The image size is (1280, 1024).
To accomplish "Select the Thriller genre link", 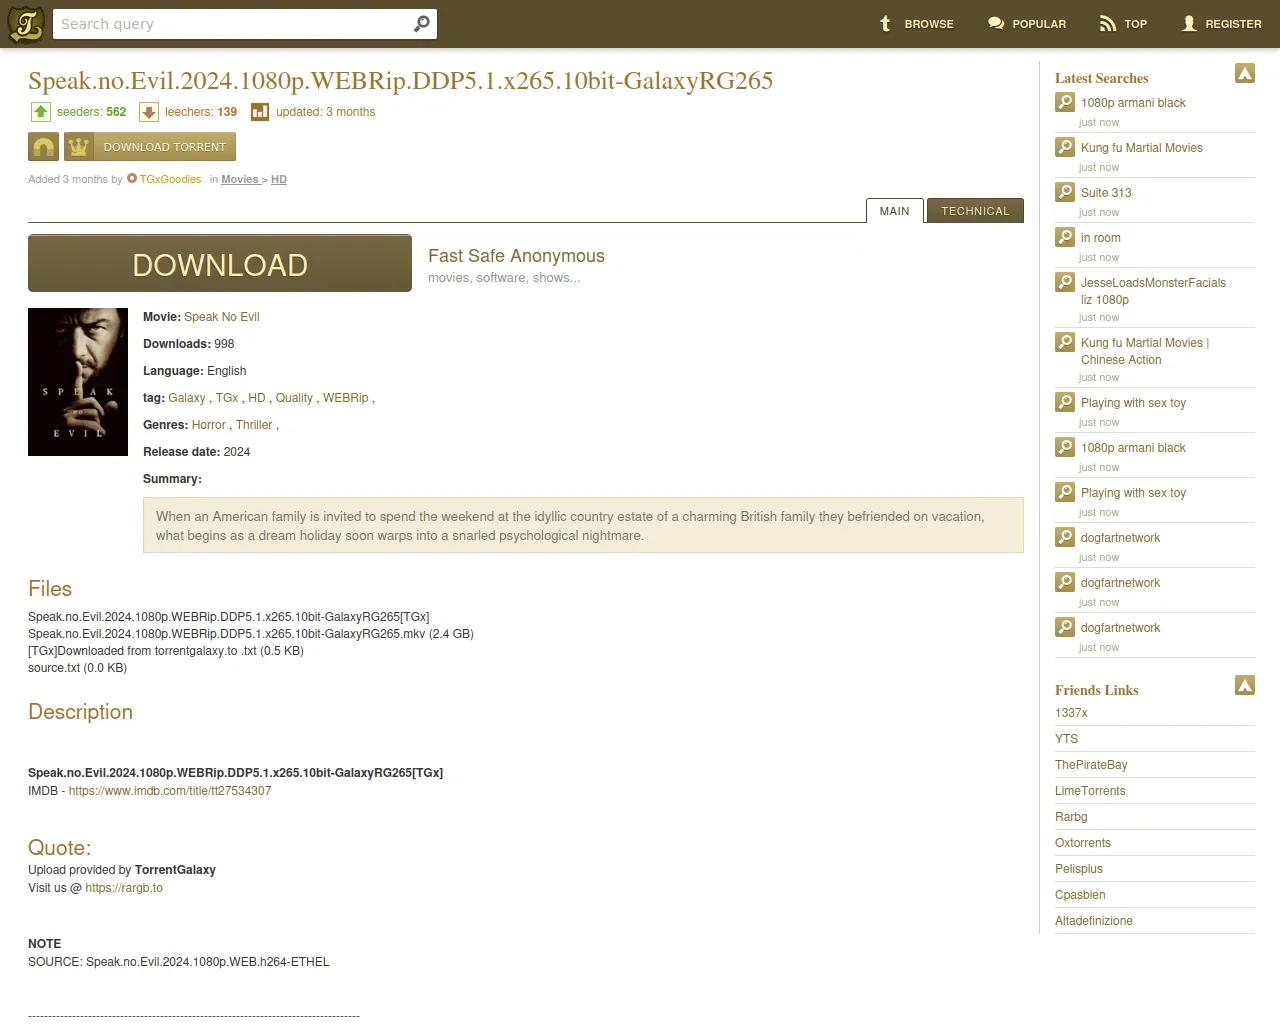I will point(254,425).
